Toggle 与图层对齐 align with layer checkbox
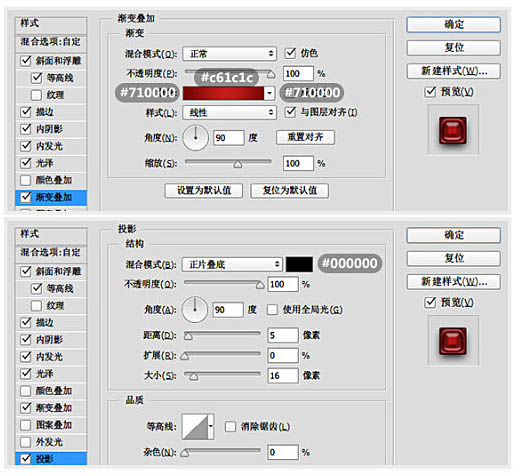Viewport: 521px width, 476px height. pyautogui.click(x=290, y=112)
